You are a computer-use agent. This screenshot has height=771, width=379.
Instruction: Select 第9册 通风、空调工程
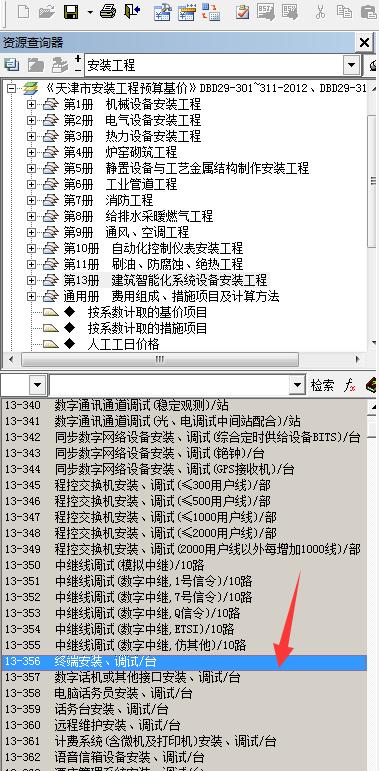coord(126,232)
